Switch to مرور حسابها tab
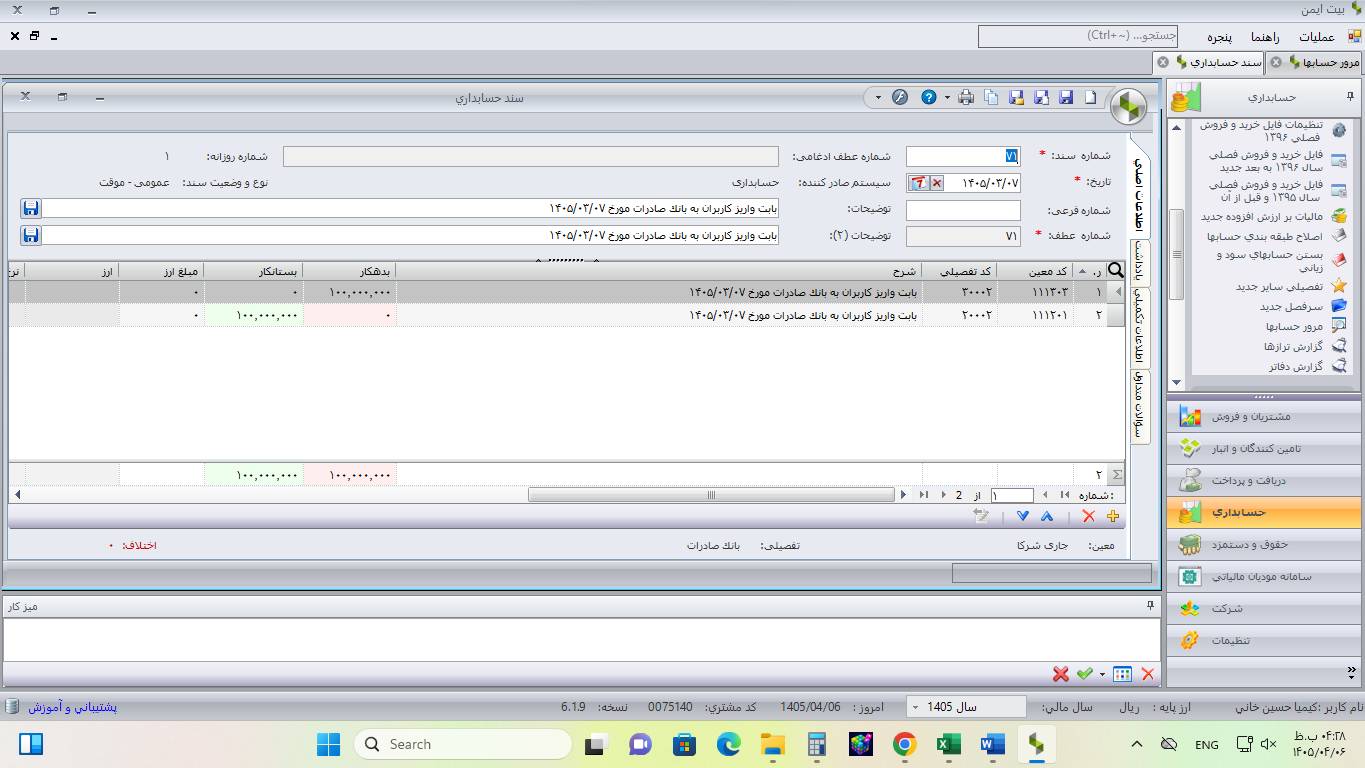This screenshot has height=768, width=1365. pyautogui.click(x=1316, y=62)
